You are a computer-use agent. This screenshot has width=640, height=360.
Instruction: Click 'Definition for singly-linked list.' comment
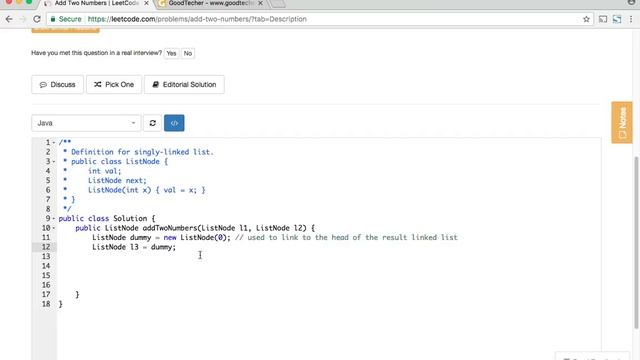[x=142, y=152]
